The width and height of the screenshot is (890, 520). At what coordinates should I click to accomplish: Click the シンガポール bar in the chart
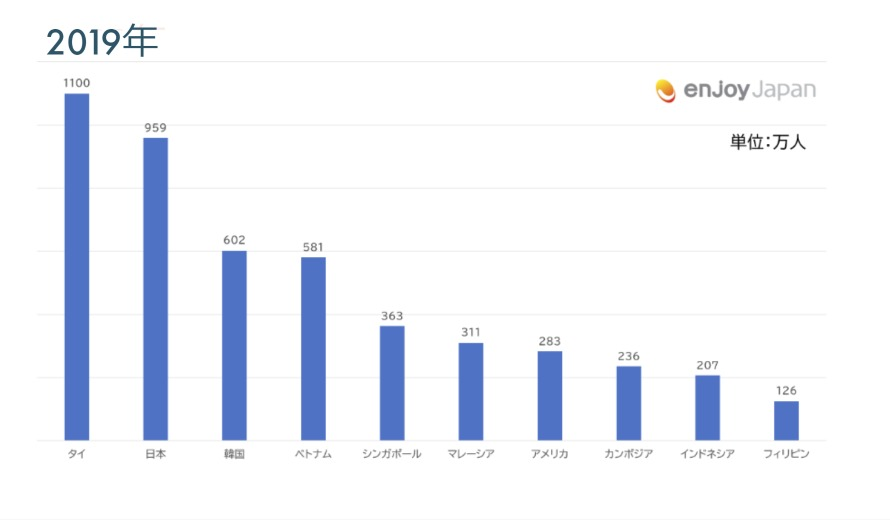(x=392, y=383)
